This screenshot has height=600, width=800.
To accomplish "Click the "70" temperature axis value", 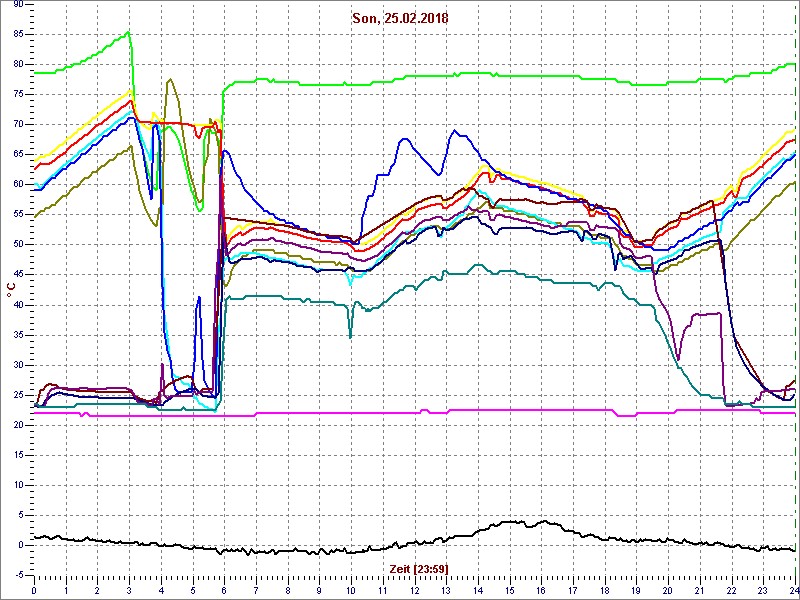I will [17, 125].
